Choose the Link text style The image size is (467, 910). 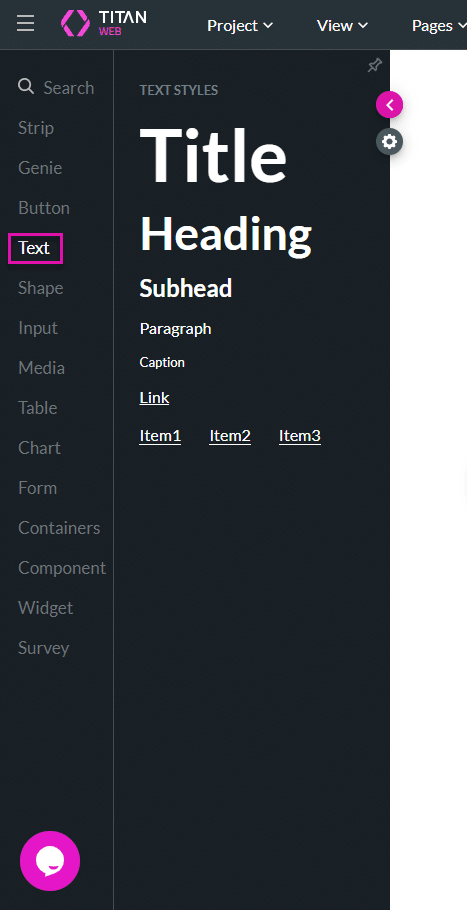click(x=154, y=398)
